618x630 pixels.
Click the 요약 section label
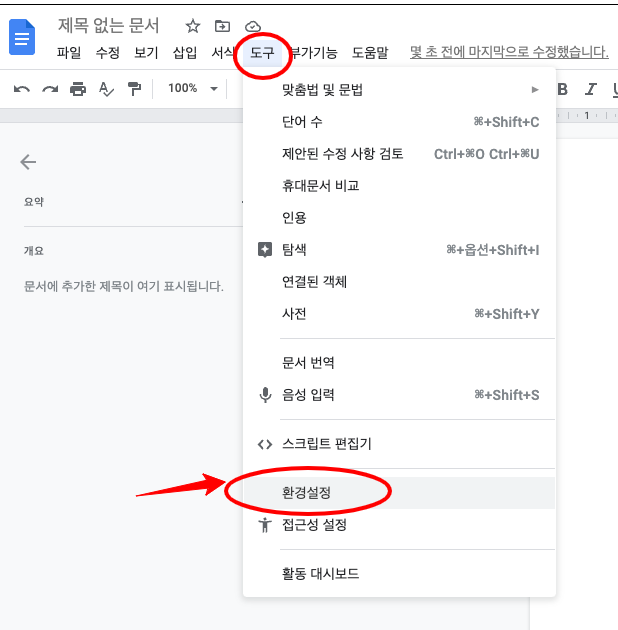point(34,202)
